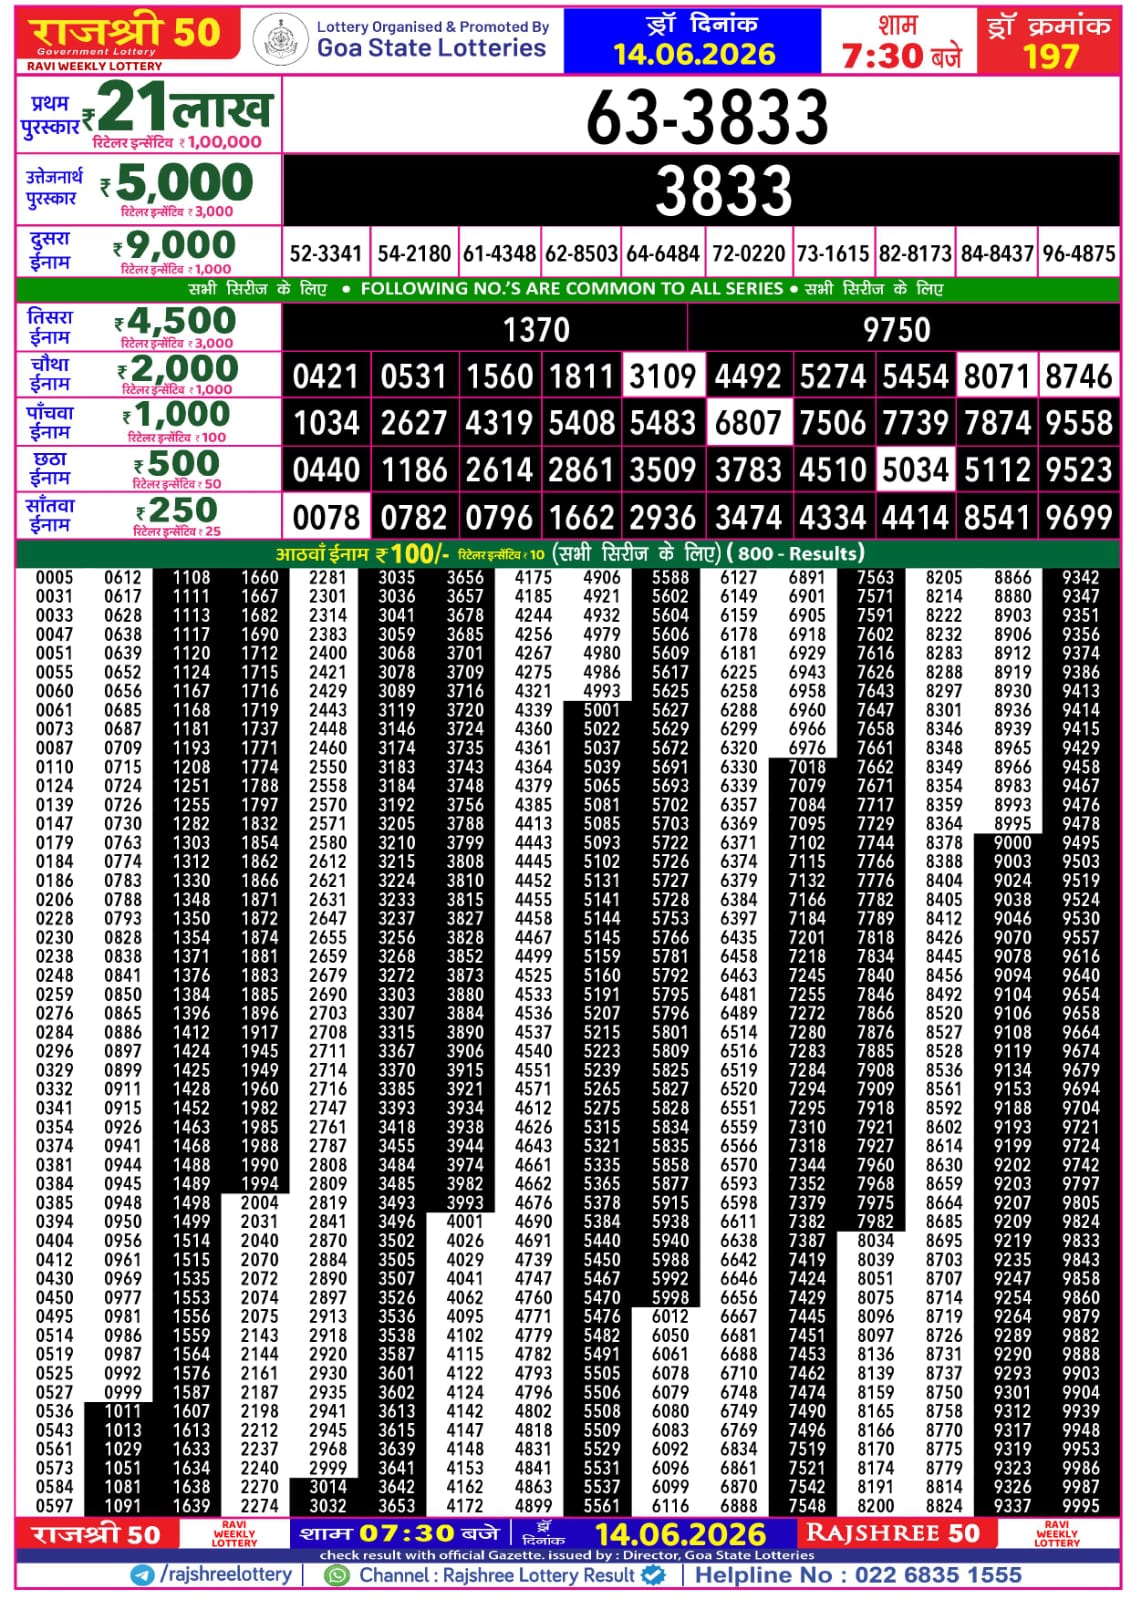
Task: Click second prize number 64-6484
Action: 663,253
